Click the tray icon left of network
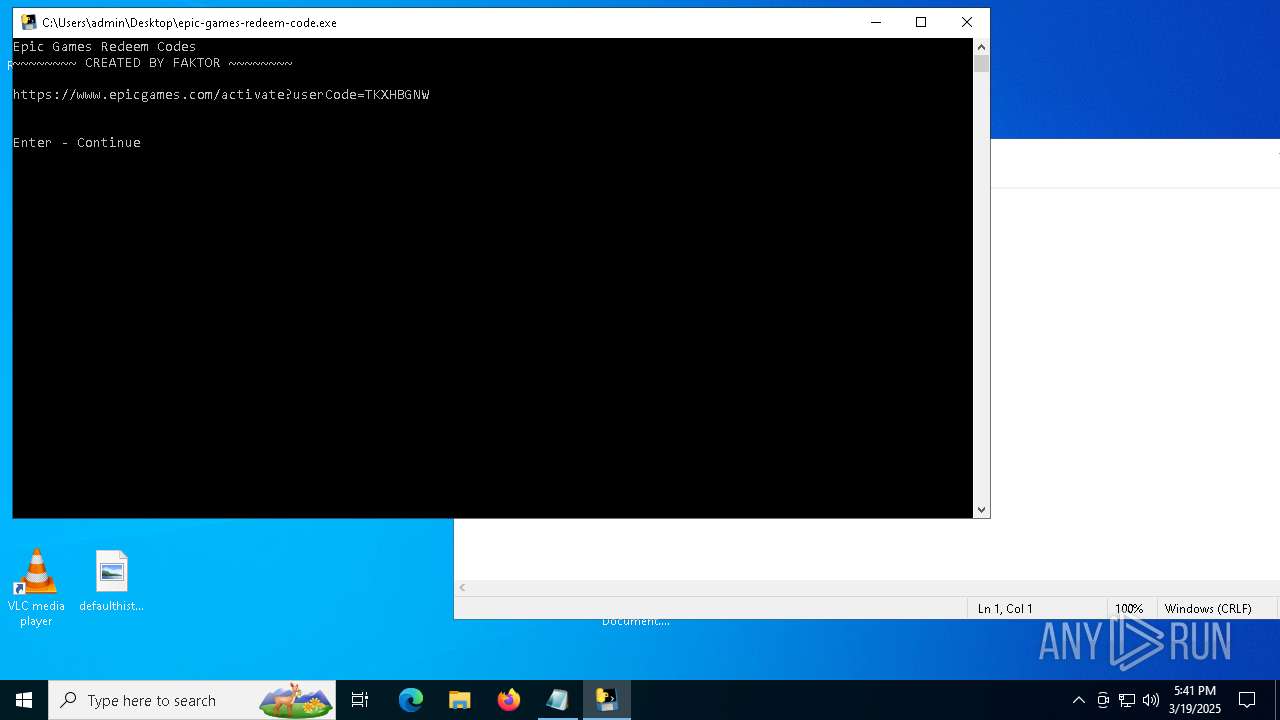The height and width of the screenshot is (720, 1280). click(x=1103, y=700)
